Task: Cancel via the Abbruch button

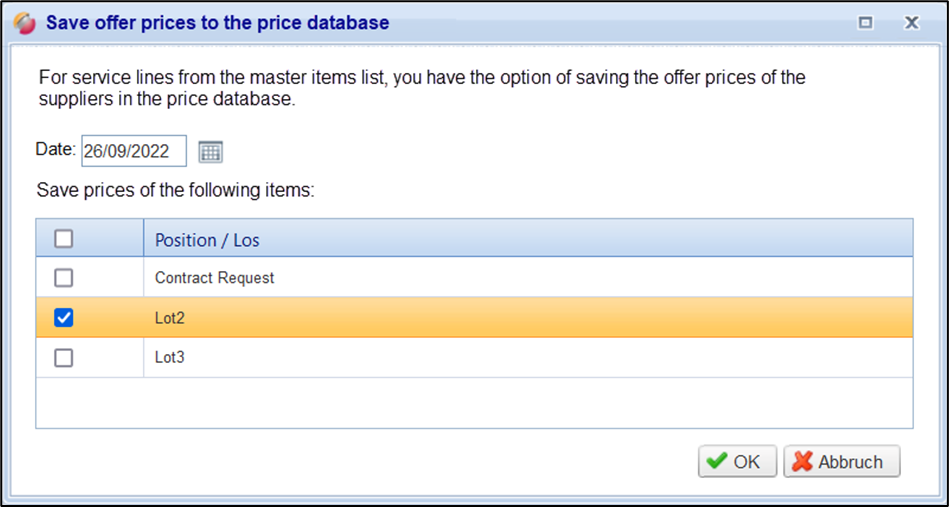Action: (841, 461)
